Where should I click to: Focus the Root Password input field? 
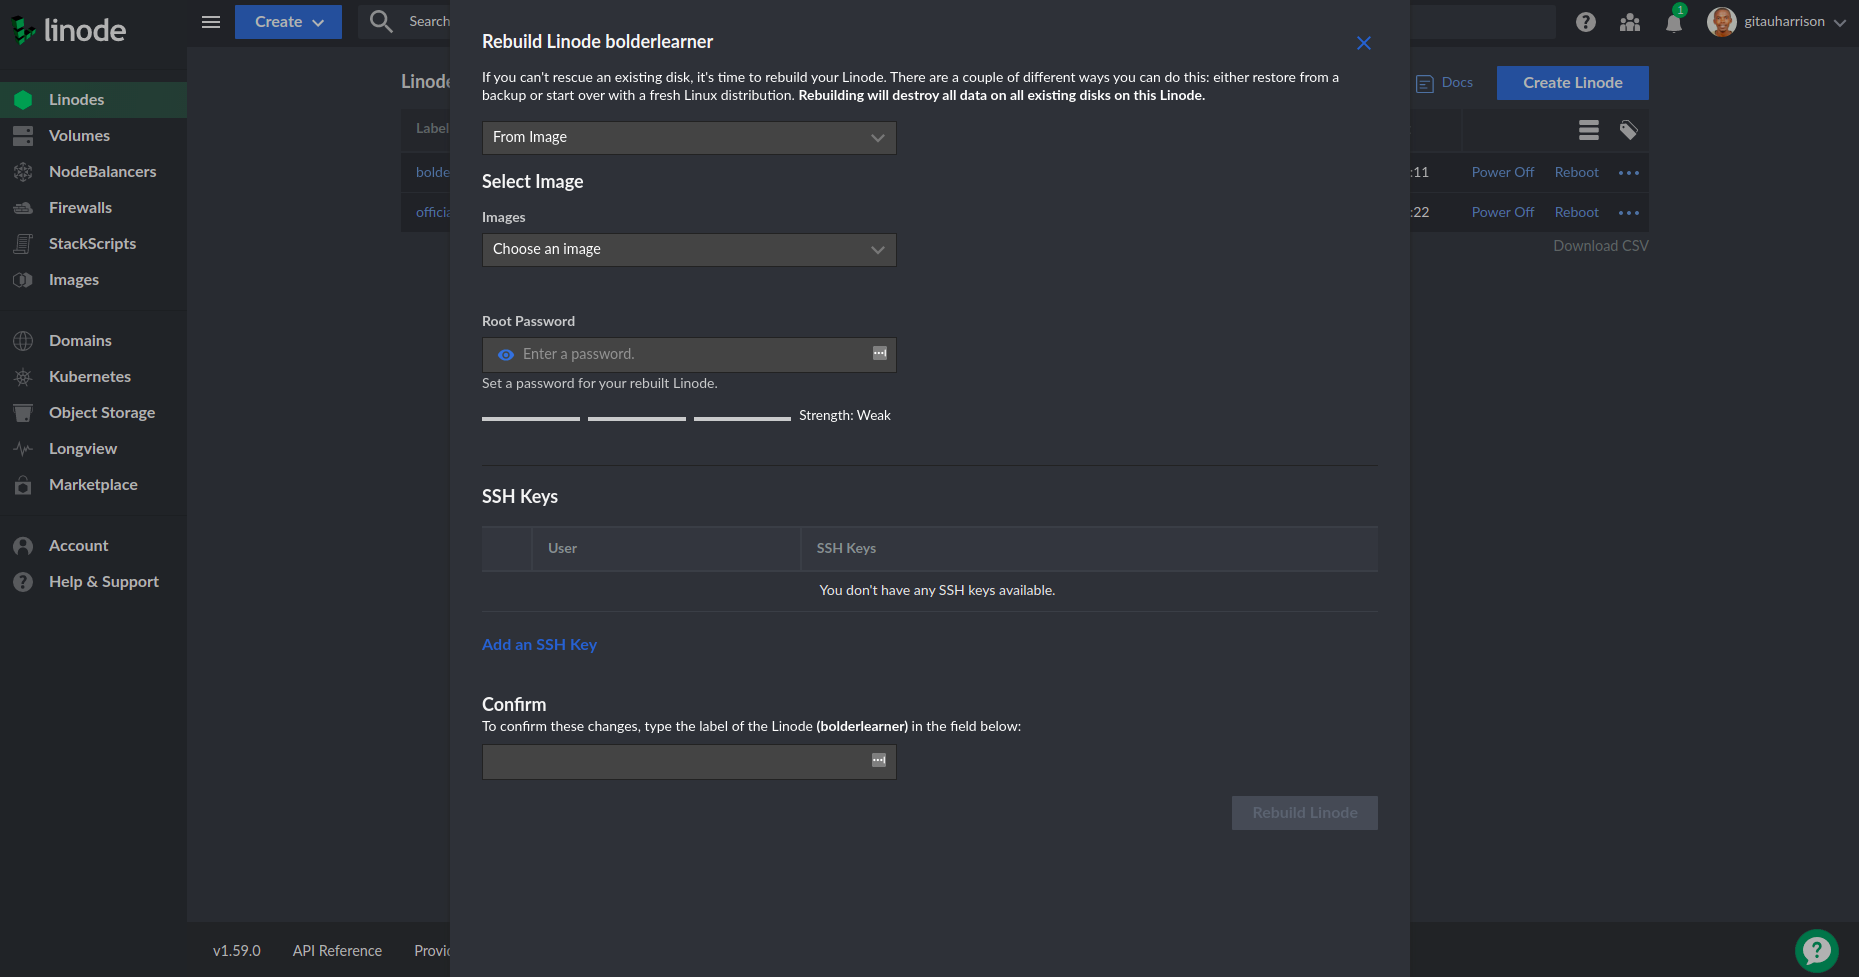point(689,355)
